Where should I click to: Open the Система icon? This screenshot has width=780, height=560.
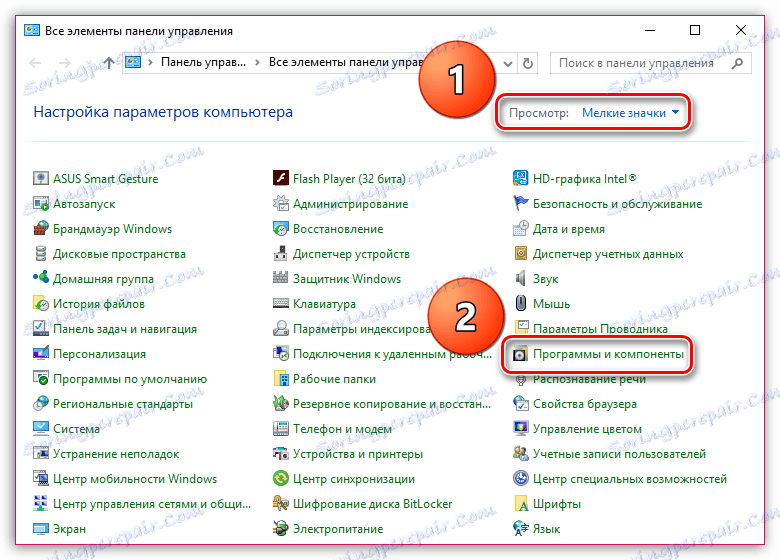click(x=41, y=429)
